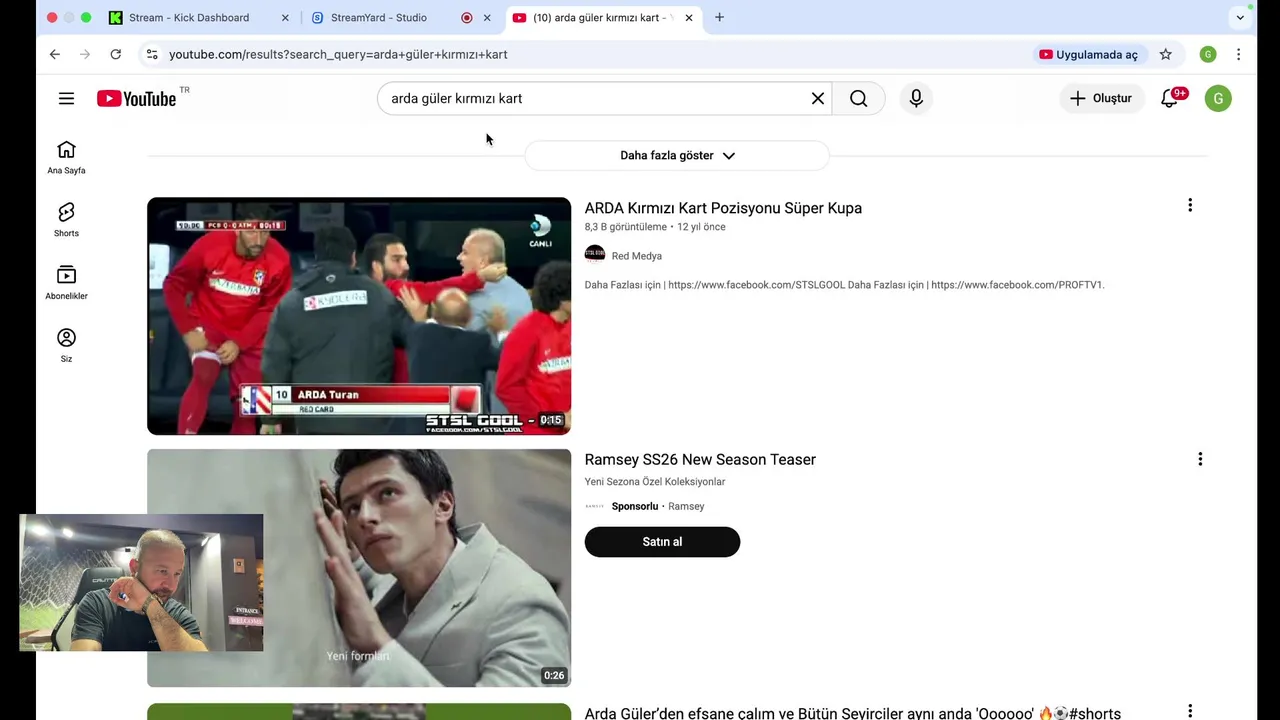Open the tab search dropdown arrow
Image resolution: width=1280 pixels, height=720 pixels.
pos(1240,17)
